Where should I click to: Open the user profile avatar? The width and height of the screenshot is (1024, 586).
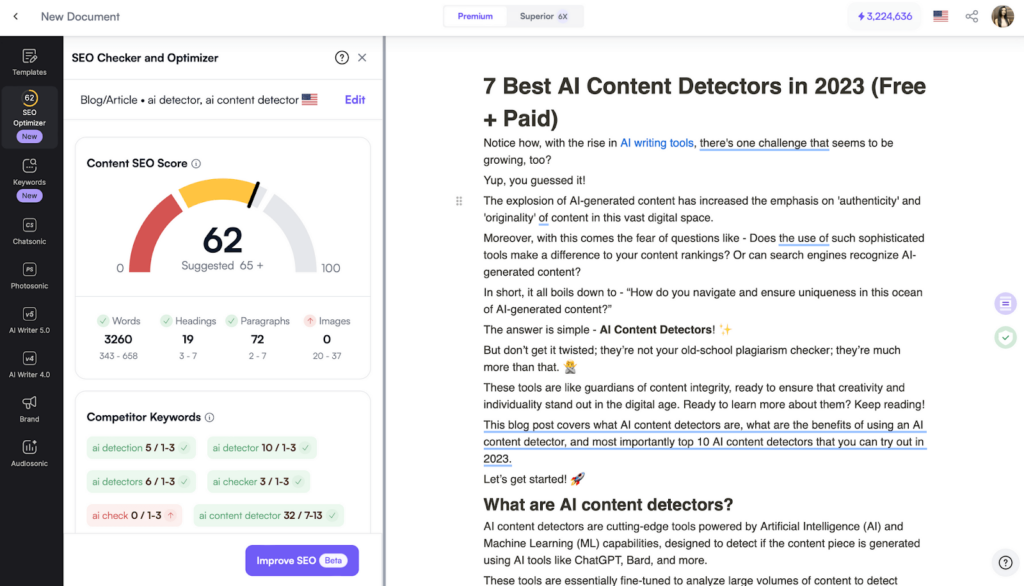[x=1002, y=16]
